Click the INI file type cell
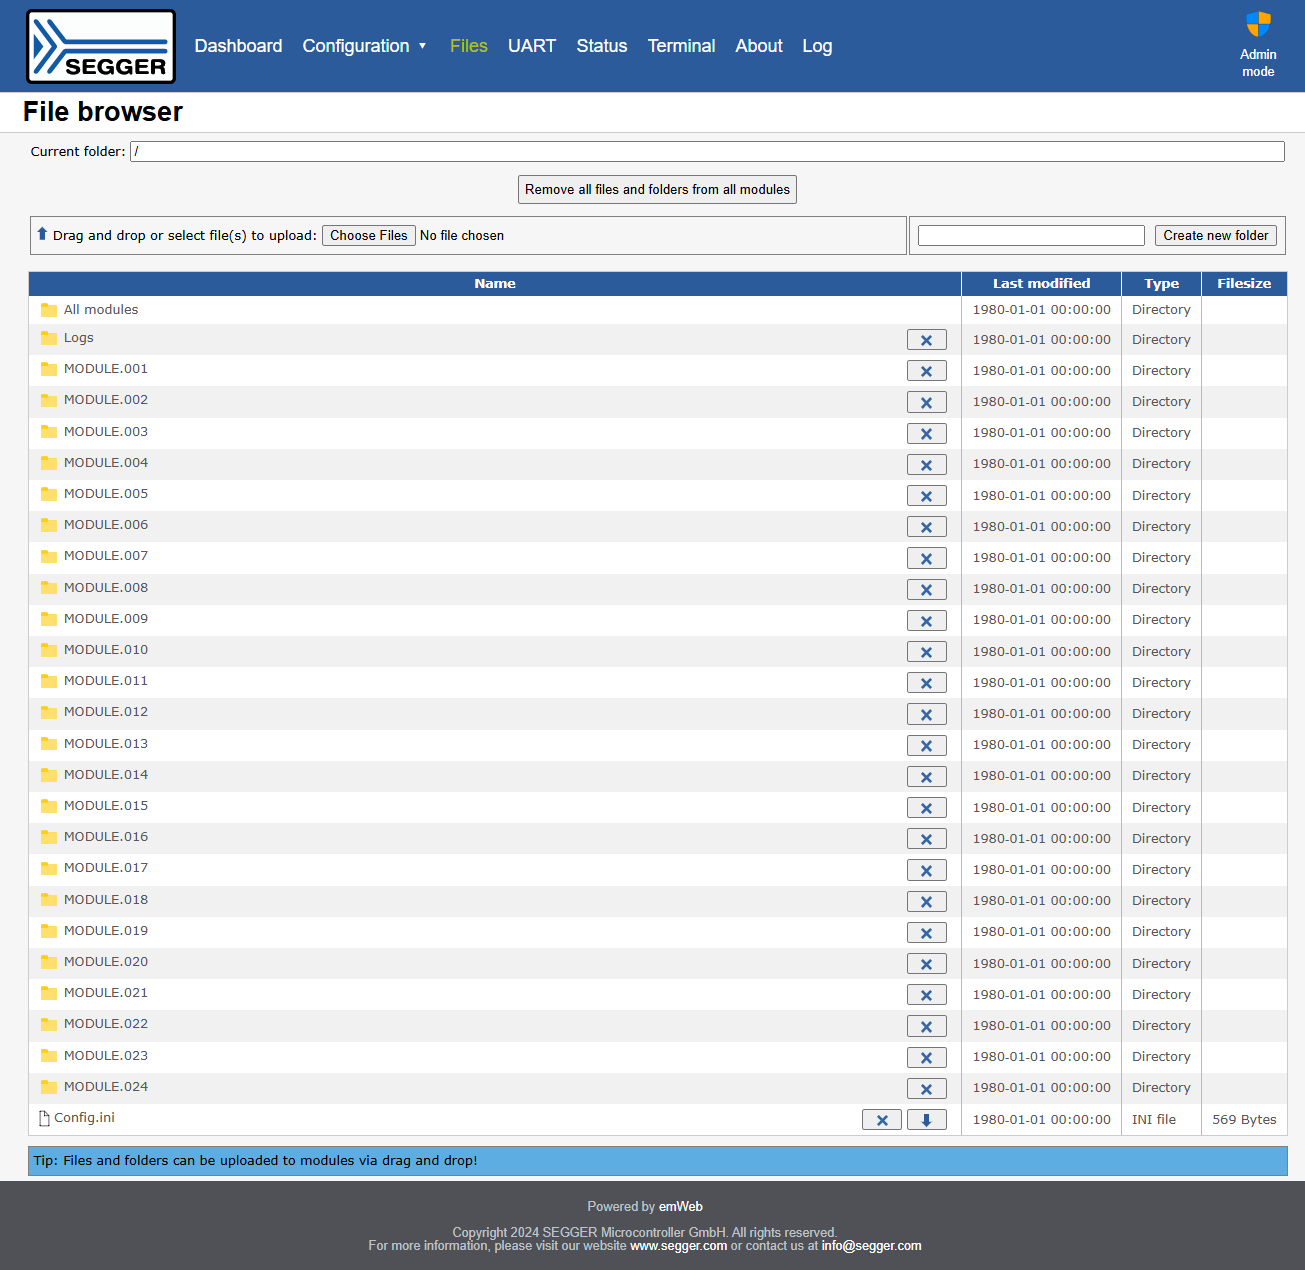Screen dimensions: 1305x1270 (1161, 1120)
